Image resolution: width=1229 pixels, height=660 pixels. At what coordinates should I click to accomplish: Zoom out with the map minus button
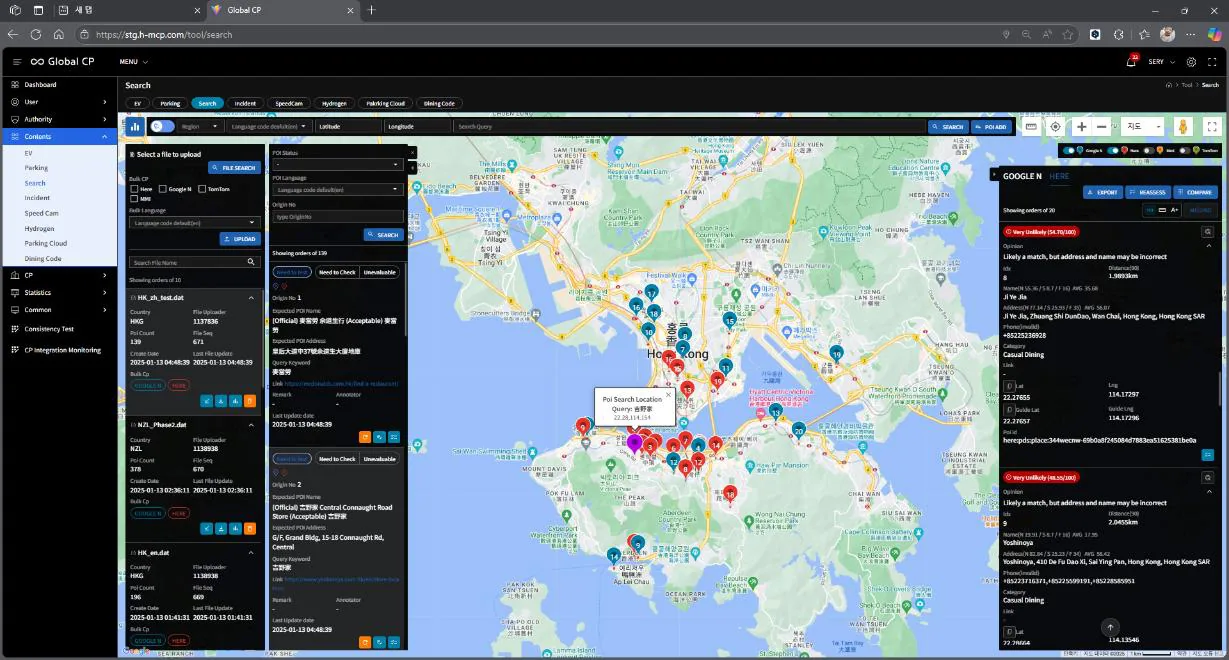pyautogui.click(x=1101, y=127)
